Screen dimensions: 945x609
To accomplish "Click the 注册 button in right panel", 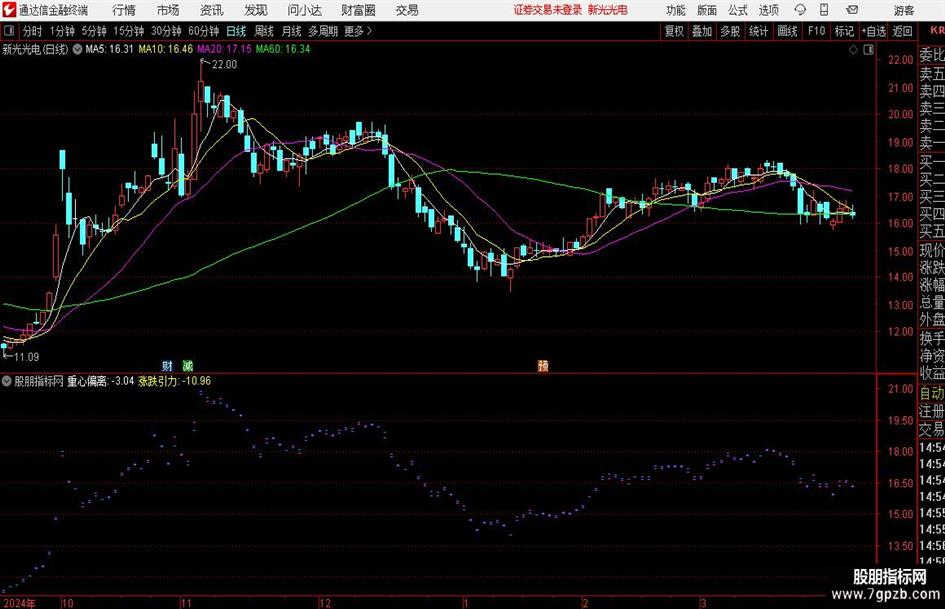I will coord(932,411).
